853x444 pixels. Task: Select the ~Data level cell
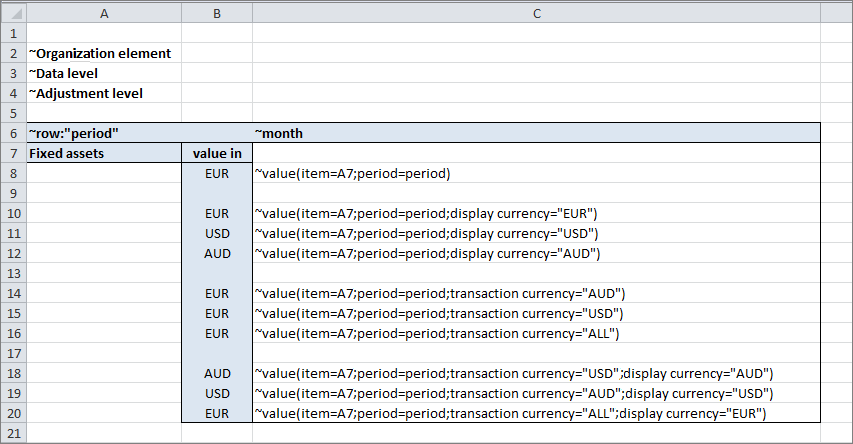(64, 73)
